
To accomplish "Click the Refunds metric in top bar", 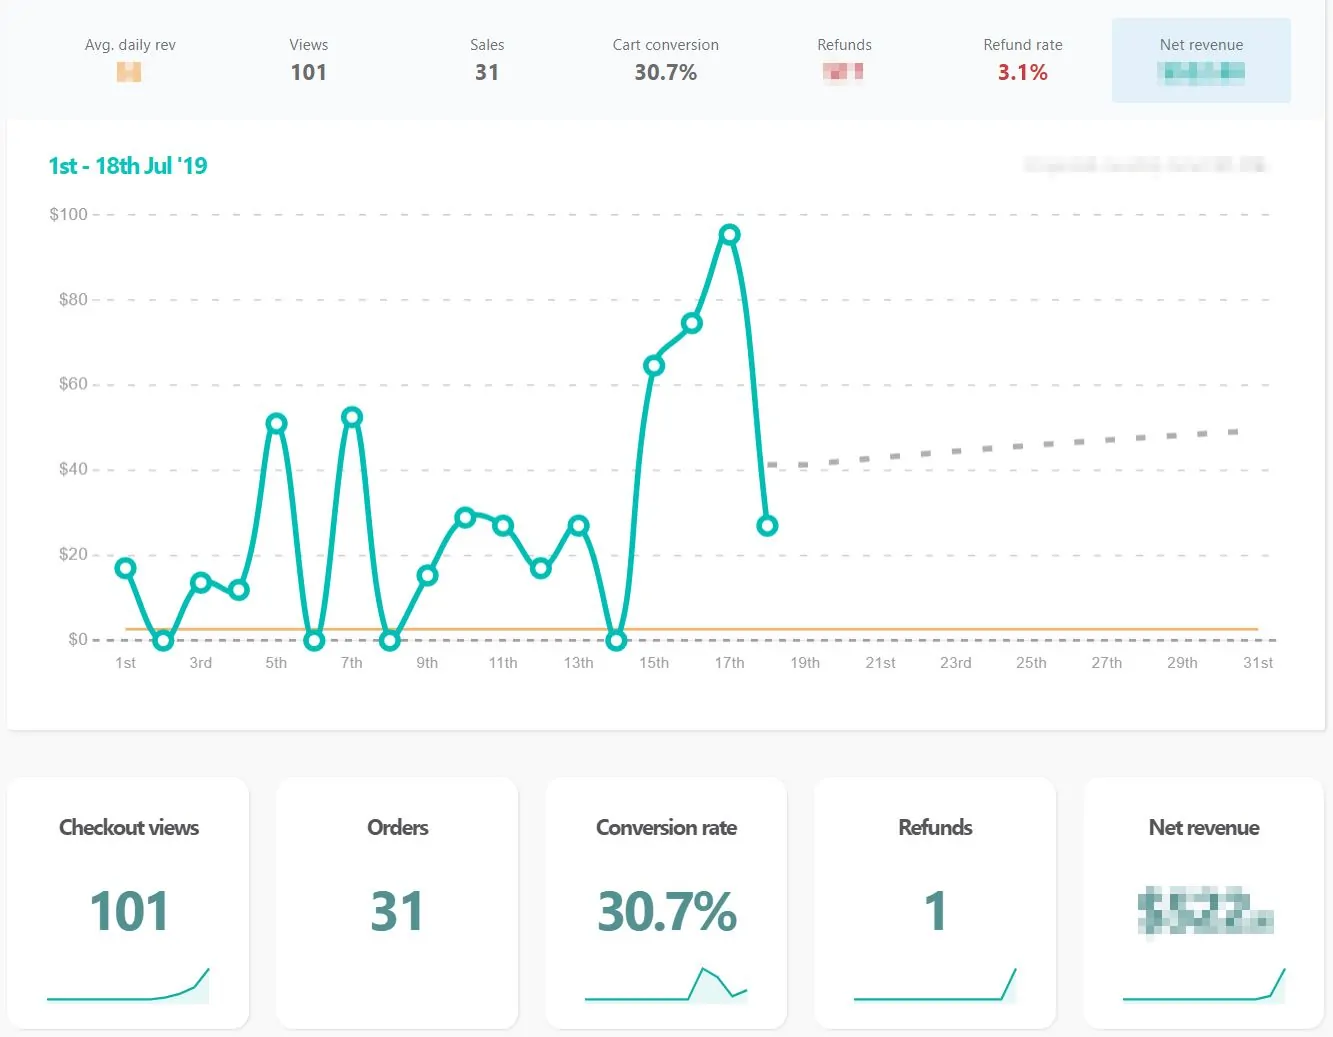I will [x=844, y=58].
